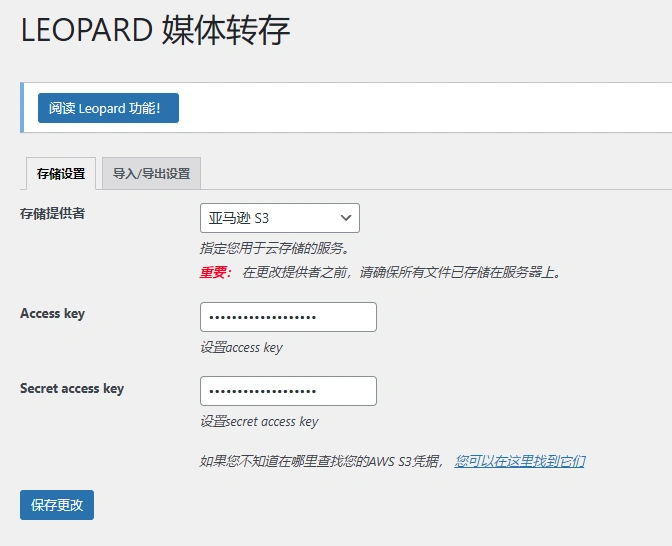Select the LEOPARD 媒体转存 page heading

155,30
